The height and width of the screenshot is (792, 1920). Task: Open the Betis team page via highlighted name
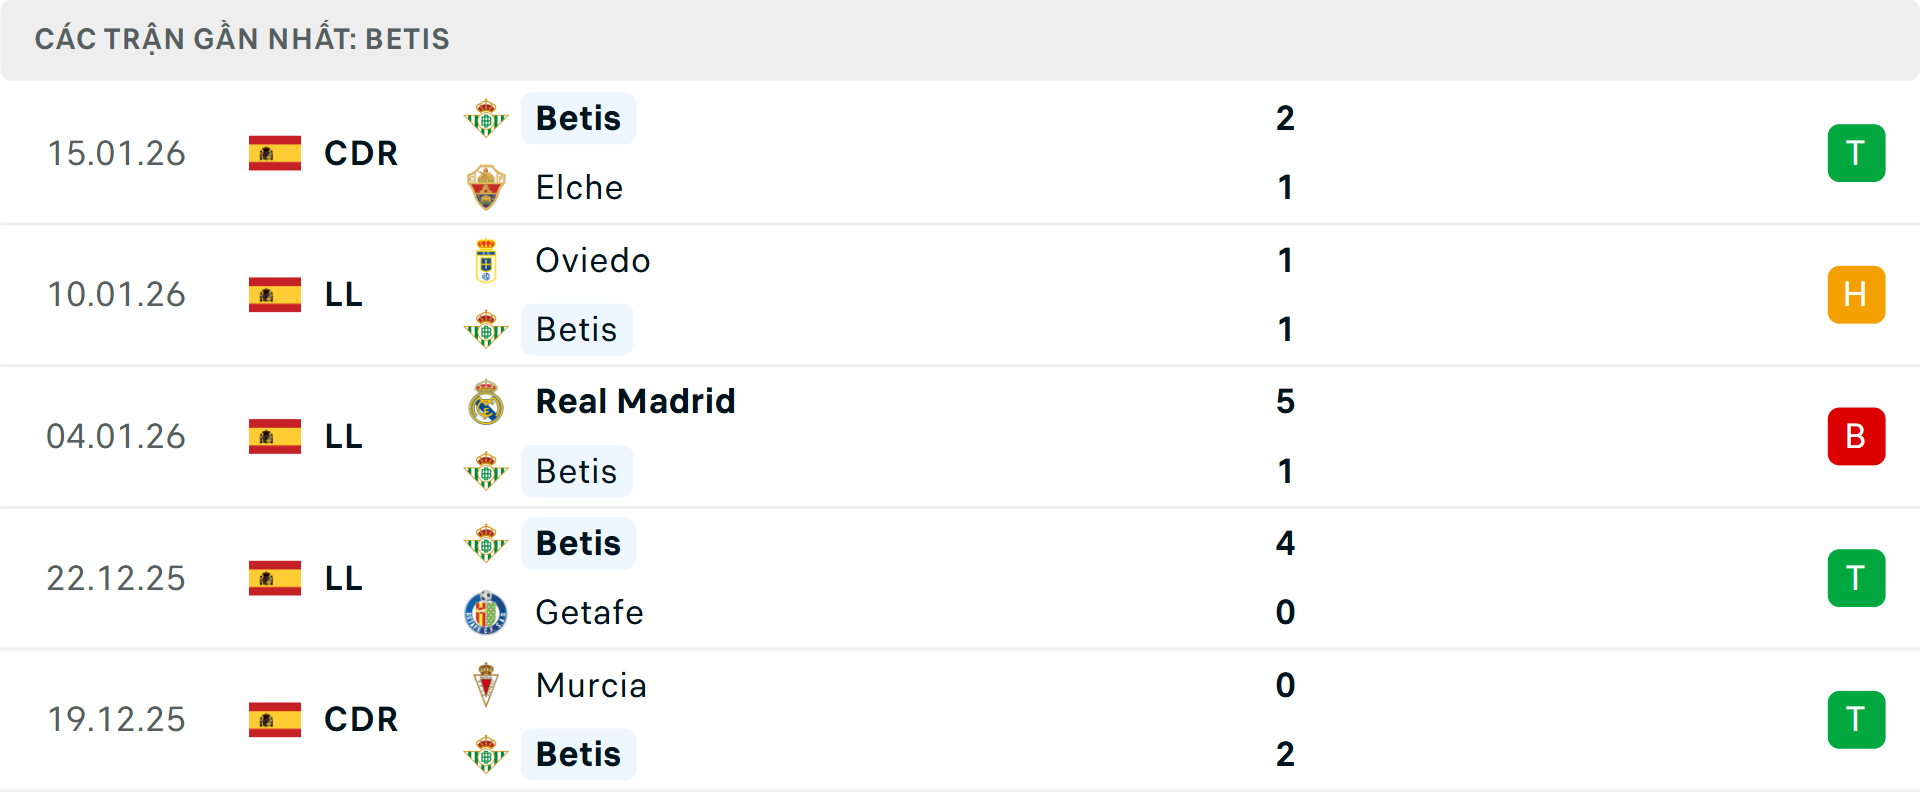(x=578, y=118)
